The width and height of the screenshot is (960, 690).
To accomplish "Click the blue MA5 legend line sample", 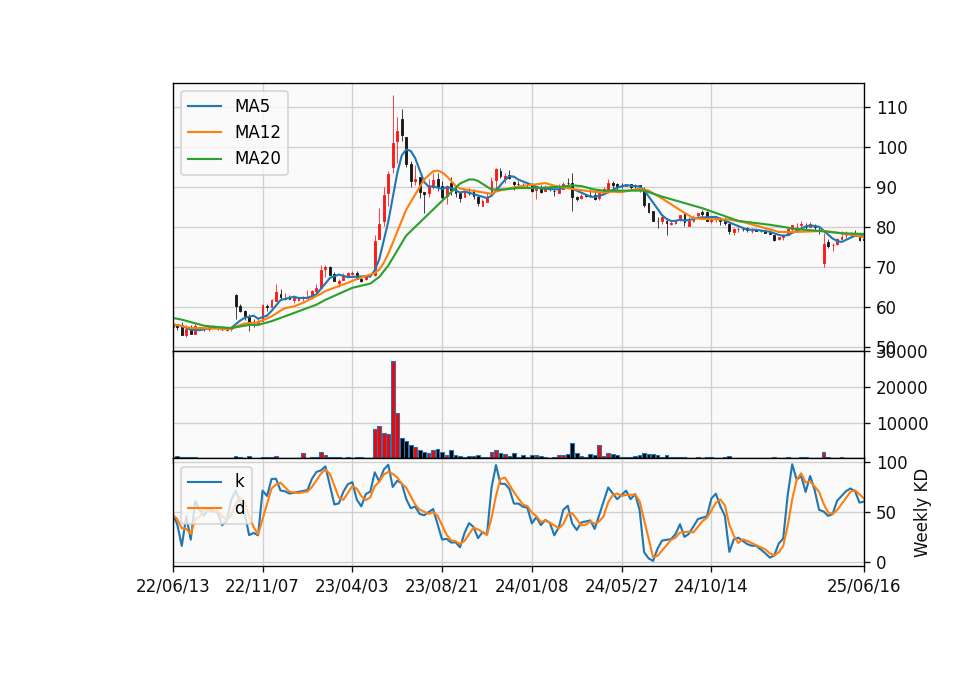I will click(x=204, y=106).
